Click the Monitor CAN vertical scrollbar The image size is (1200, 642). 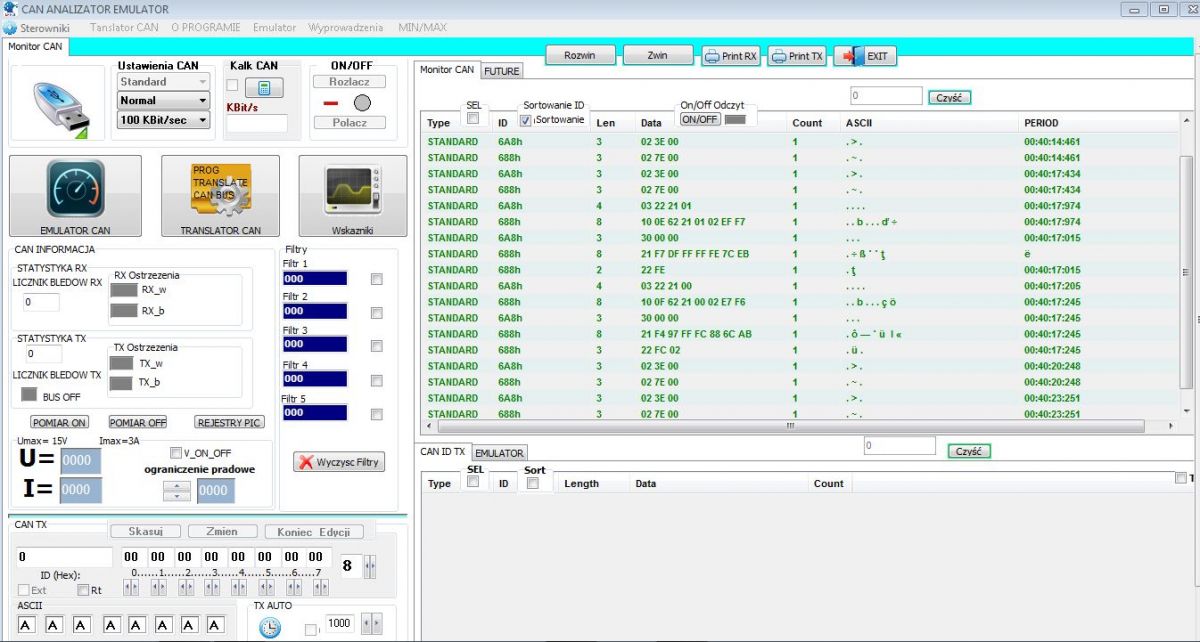[x=1186, y=270]
